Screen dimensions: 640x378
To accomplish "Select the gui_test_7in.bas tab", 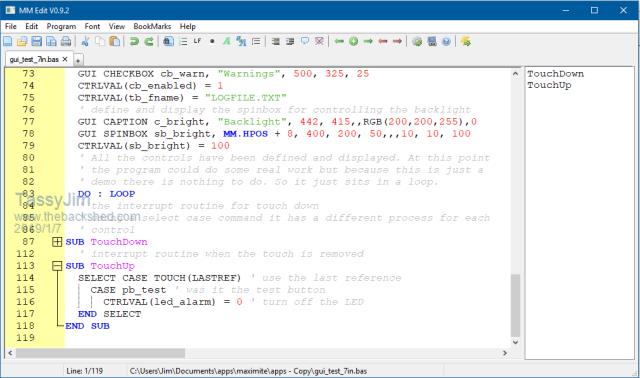I will point(34,60).
